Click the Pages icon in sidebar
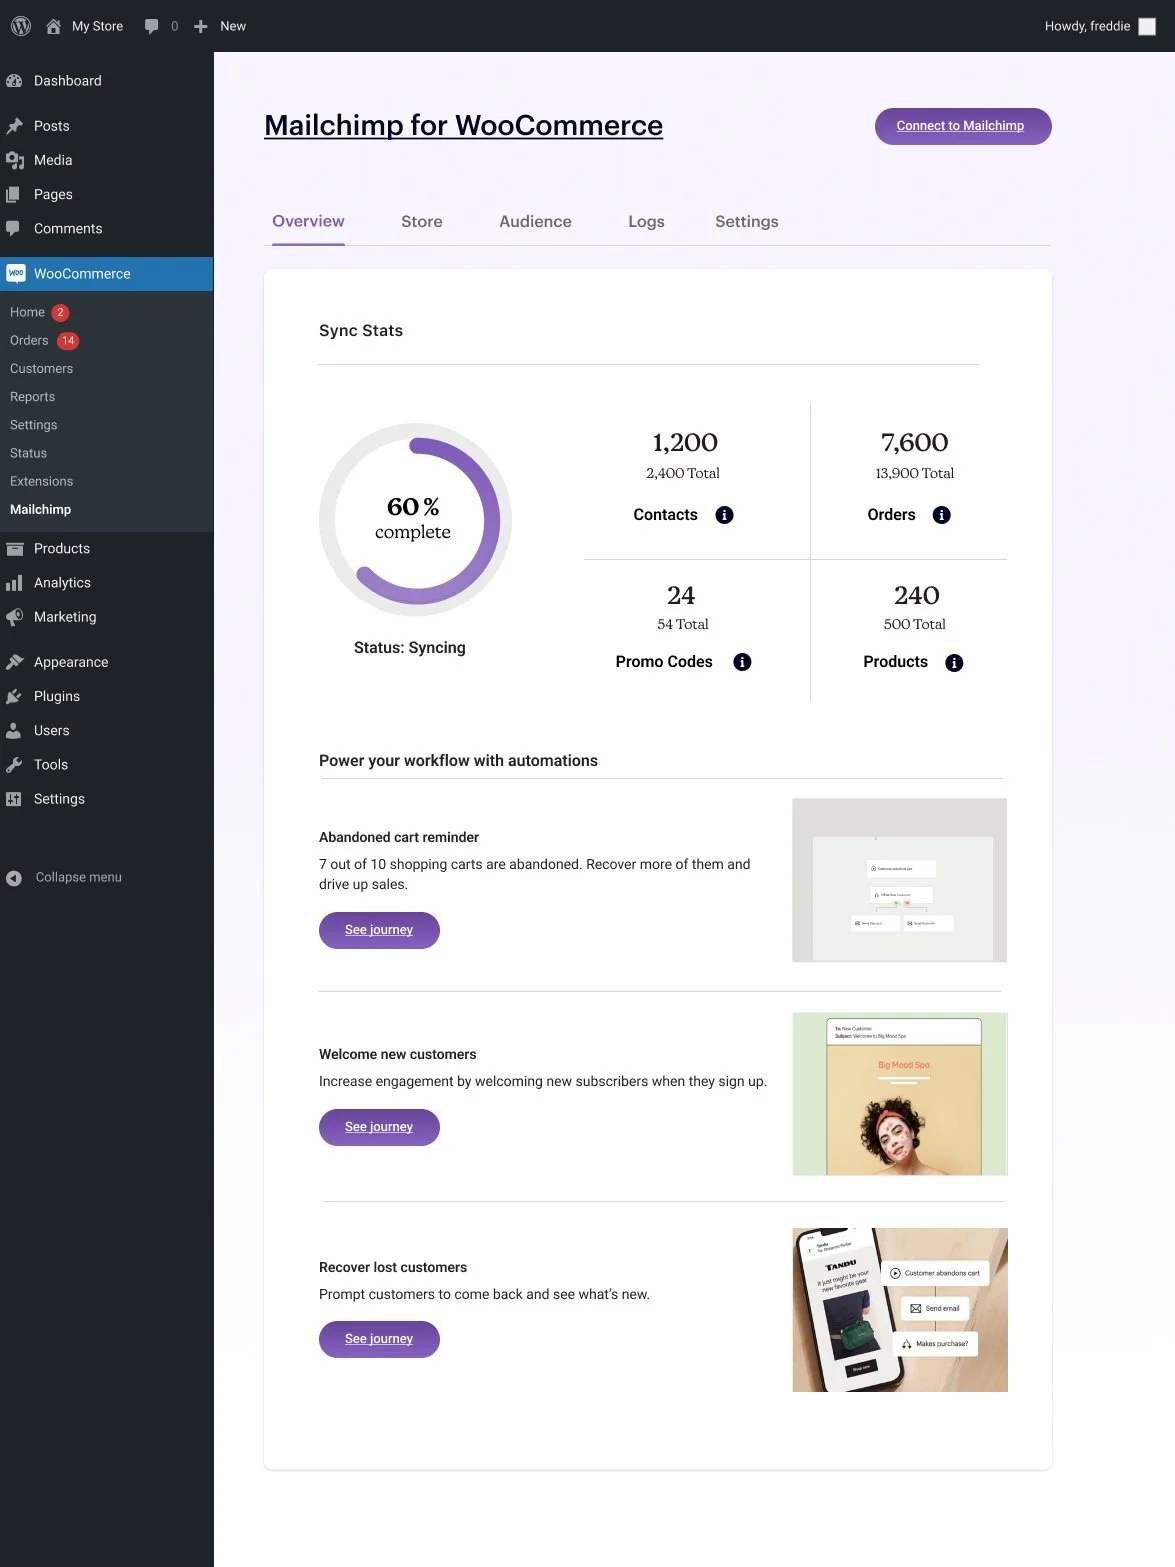 [x=13, y=194]
